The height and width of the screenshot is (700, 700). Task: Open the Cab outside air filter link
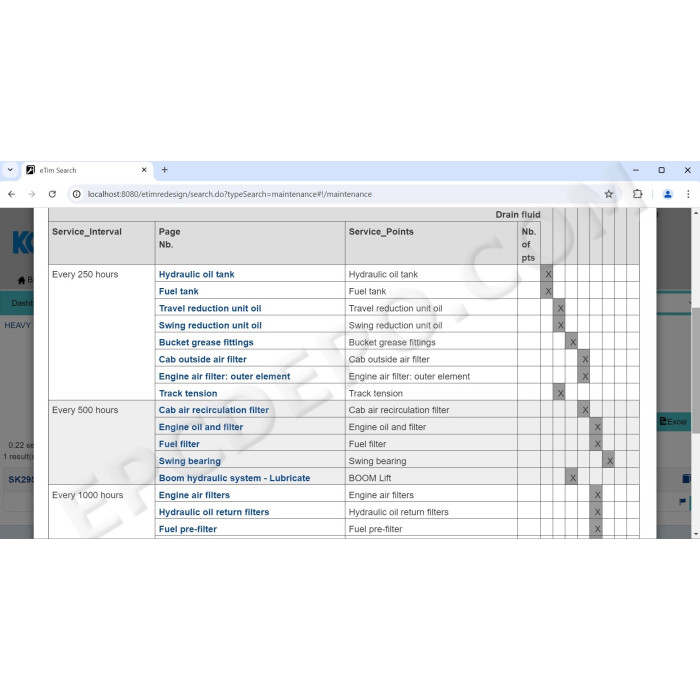[203, 359]
